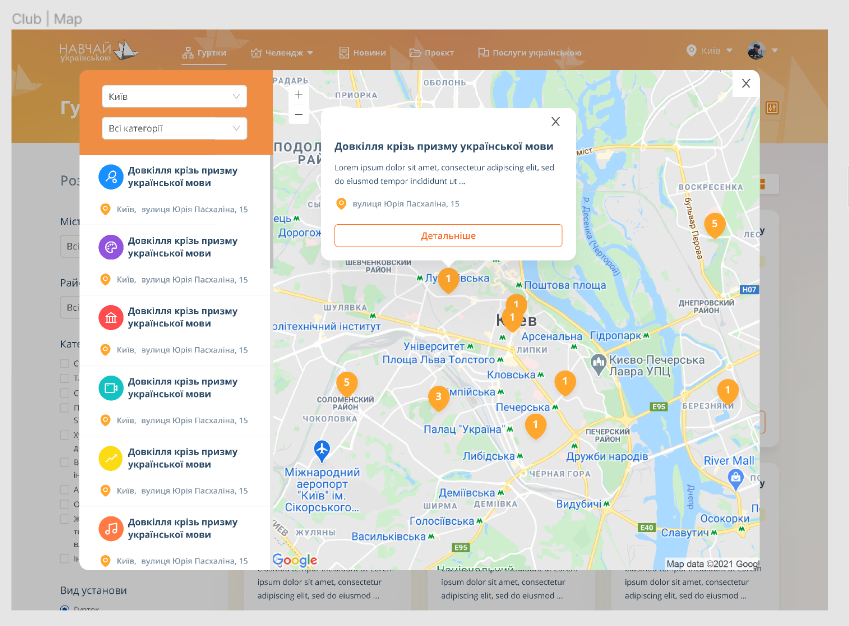Click the teal video camera club icon

click(x=111, y=388)
